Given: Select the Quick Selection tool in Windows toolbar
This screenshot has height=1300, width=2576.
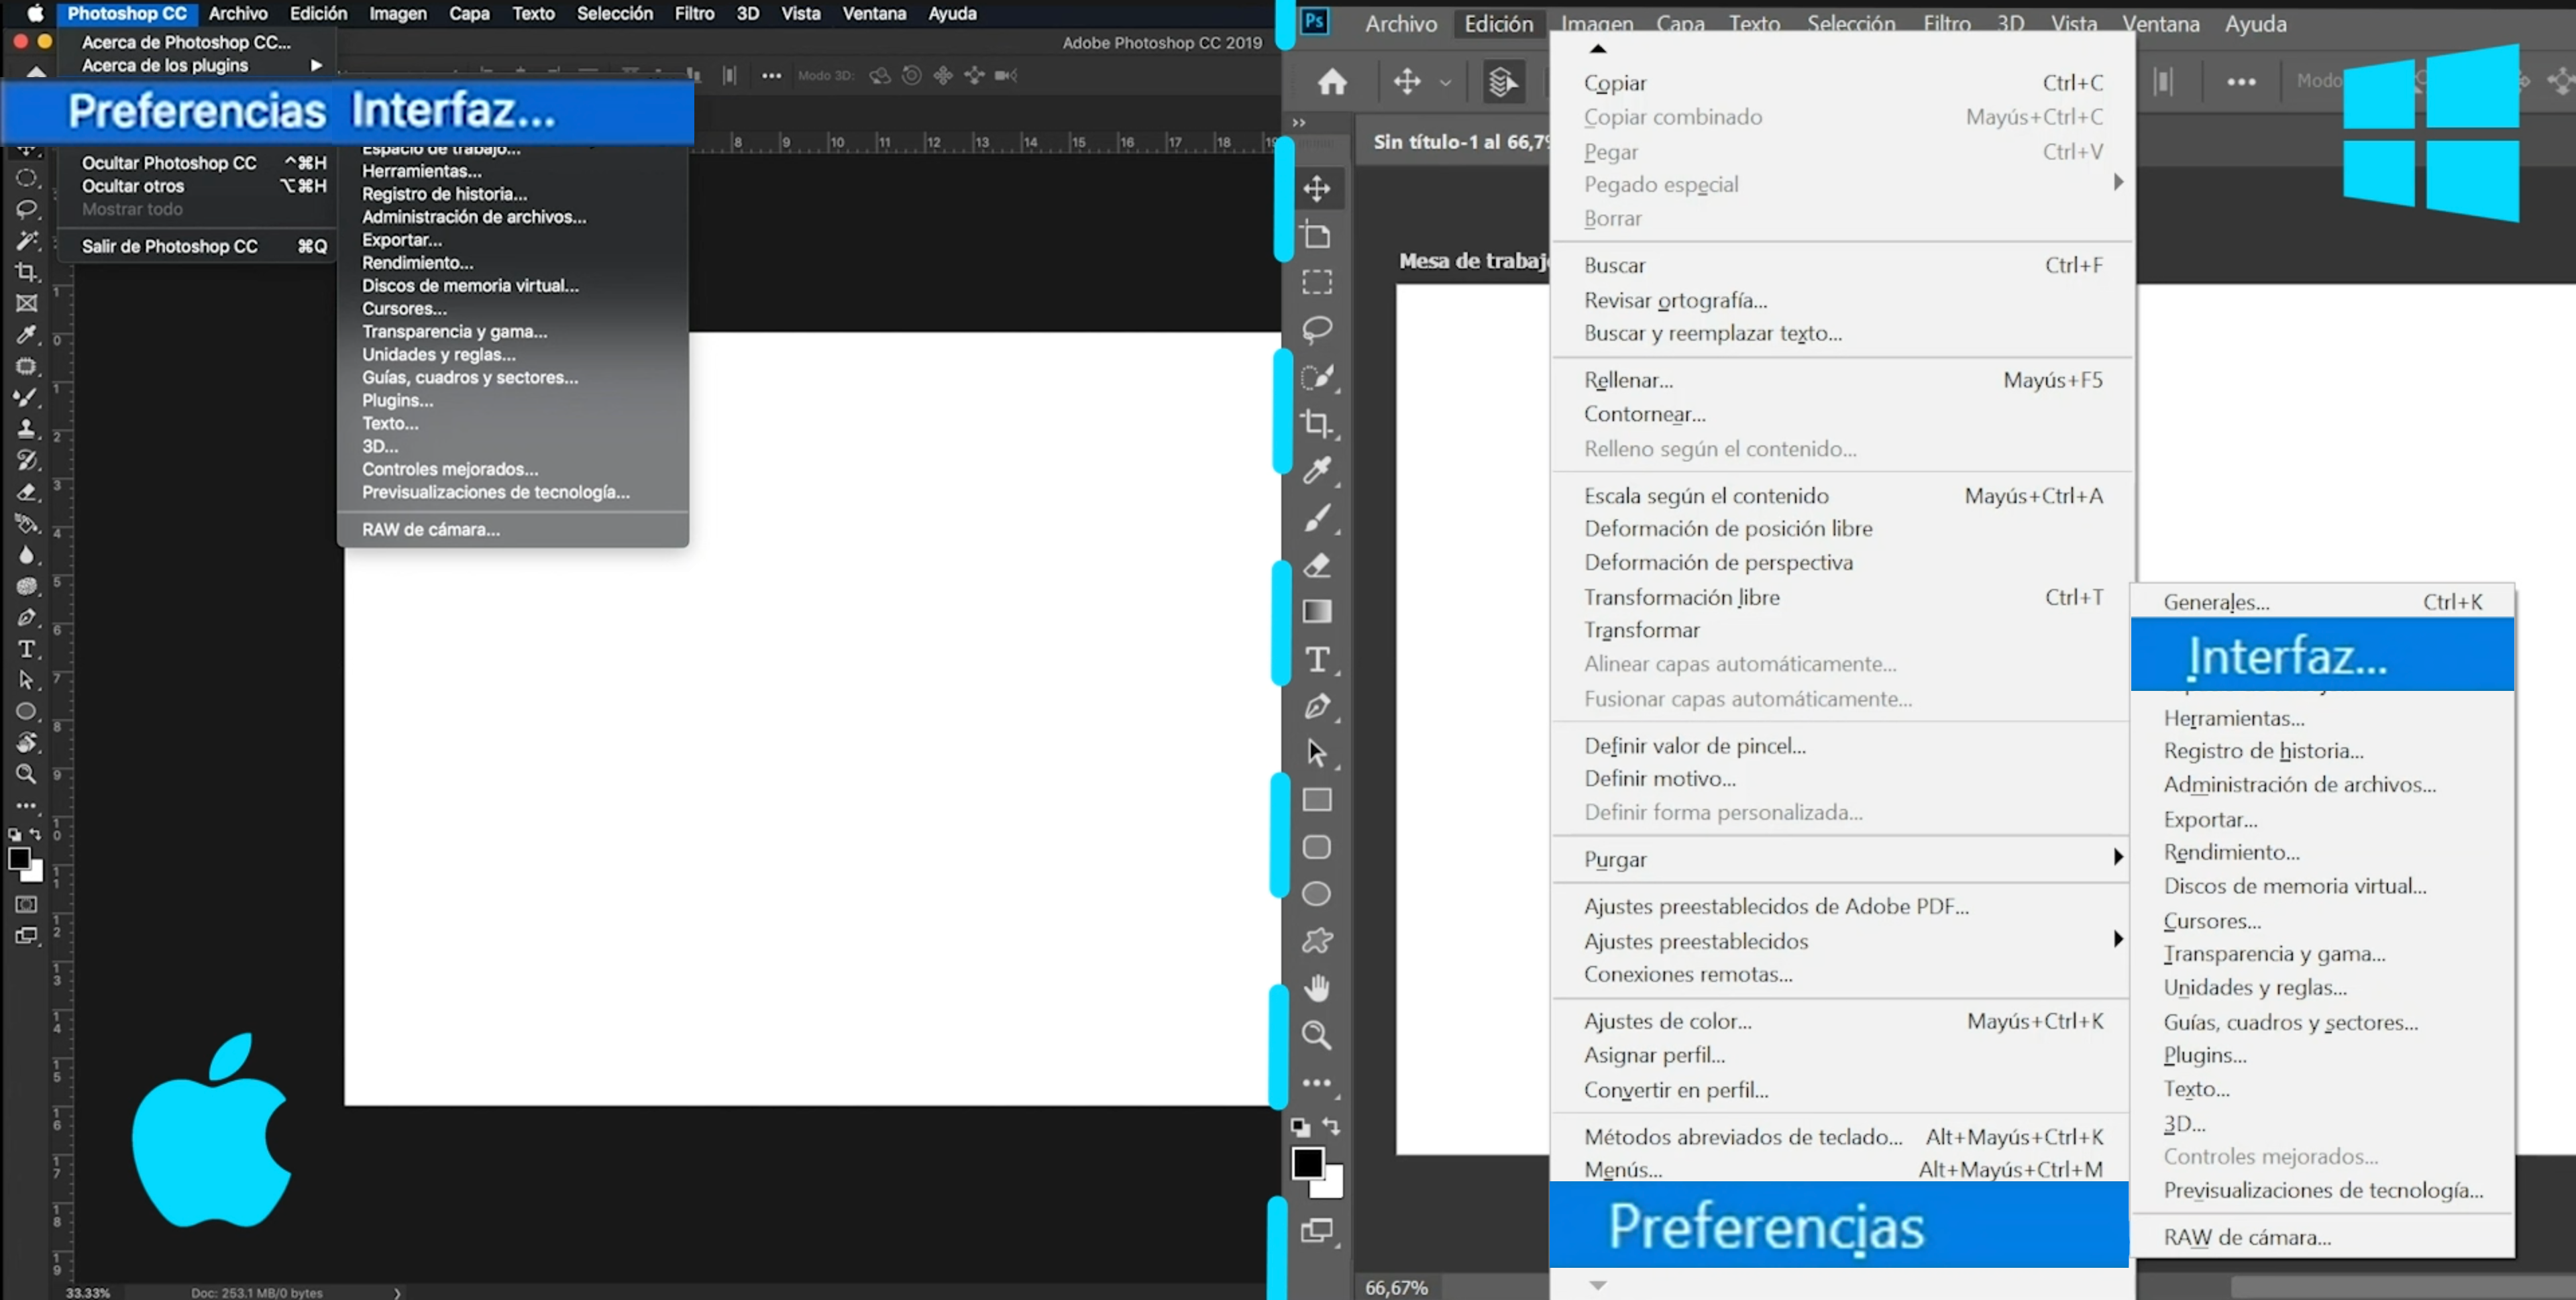Looking at the screenshot, I should click(1317, 377).
